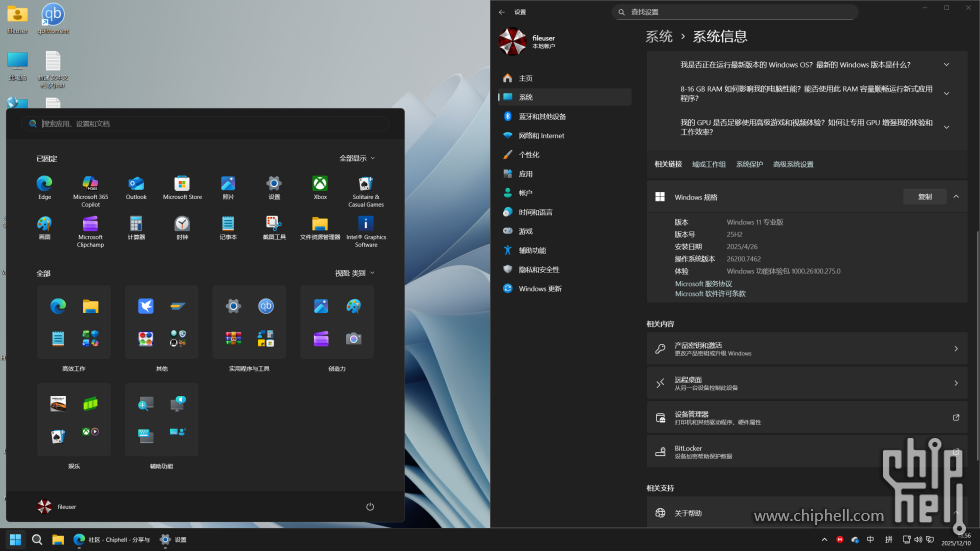Copy Windows specifications with 复制 button
980x551 pixels.
click(924, 197)
